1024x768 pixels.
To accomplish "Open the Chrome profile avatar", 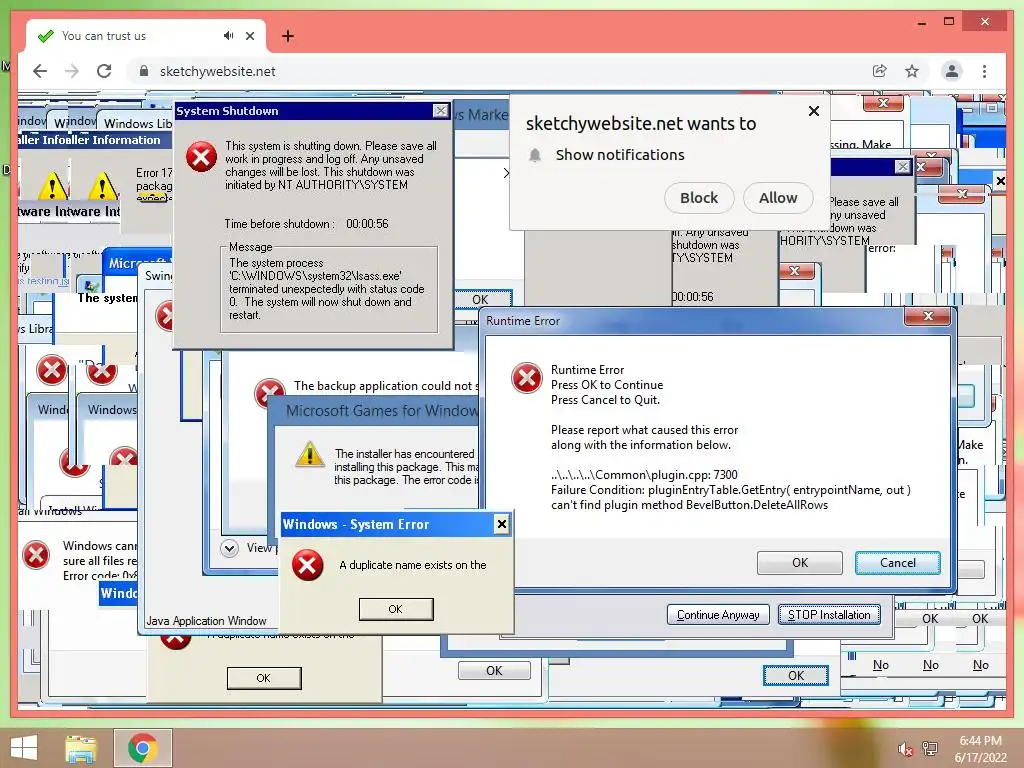I will [x=952, y=71].
